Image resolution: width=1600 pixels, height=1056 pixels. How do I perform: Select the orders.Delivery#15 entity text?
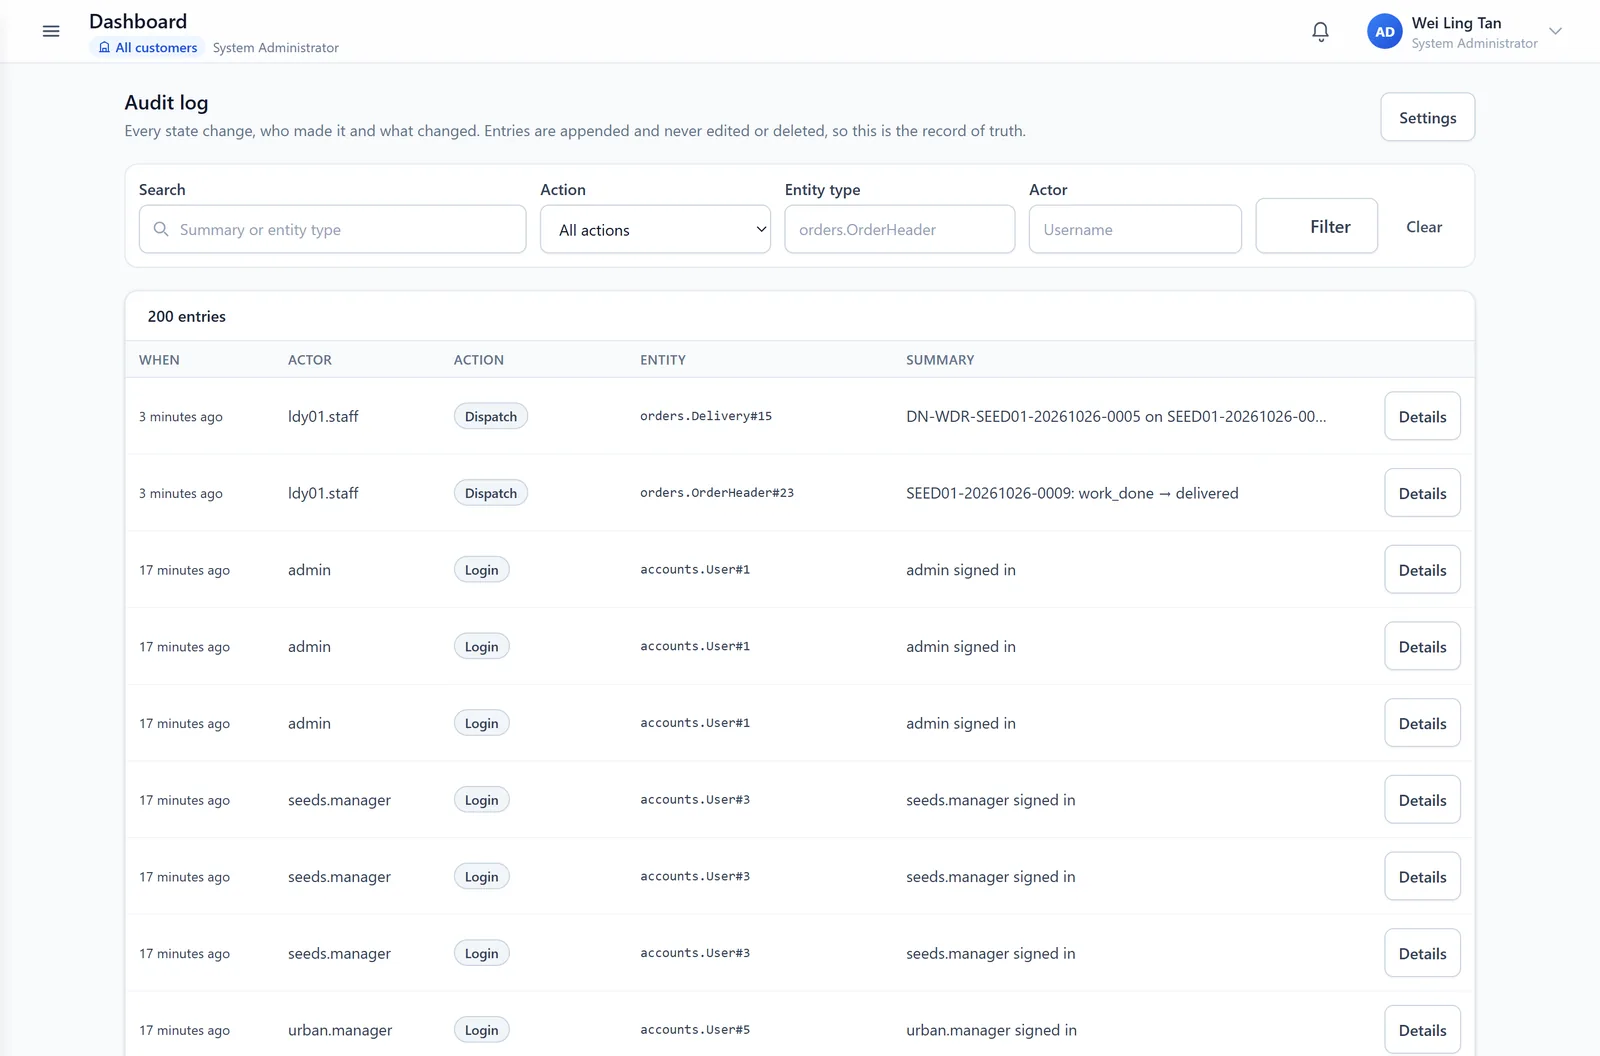pyautogui.click(x=706, y=416)
